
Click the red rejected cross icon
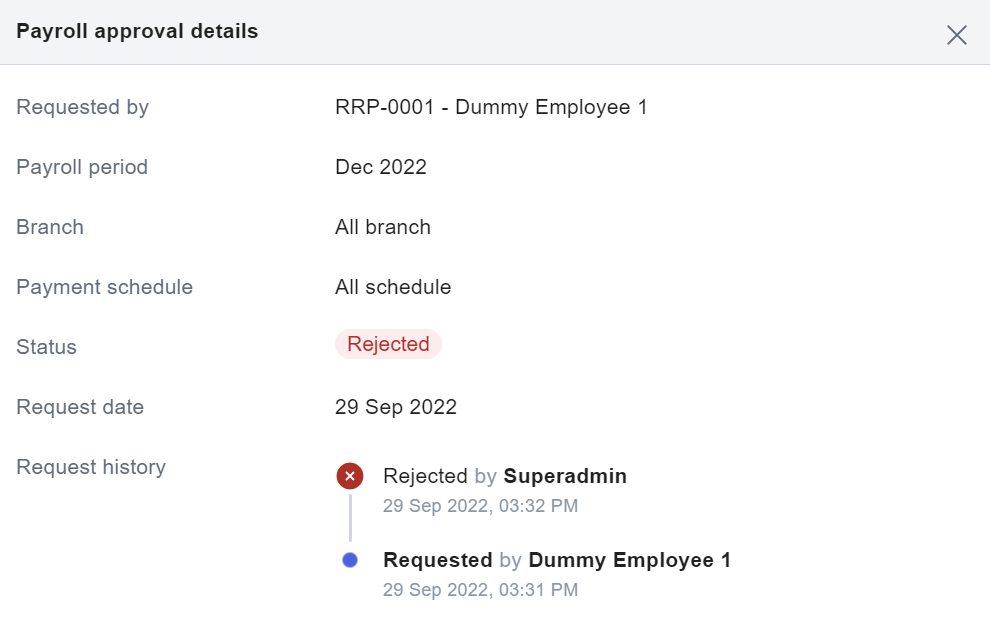(350, 476)
